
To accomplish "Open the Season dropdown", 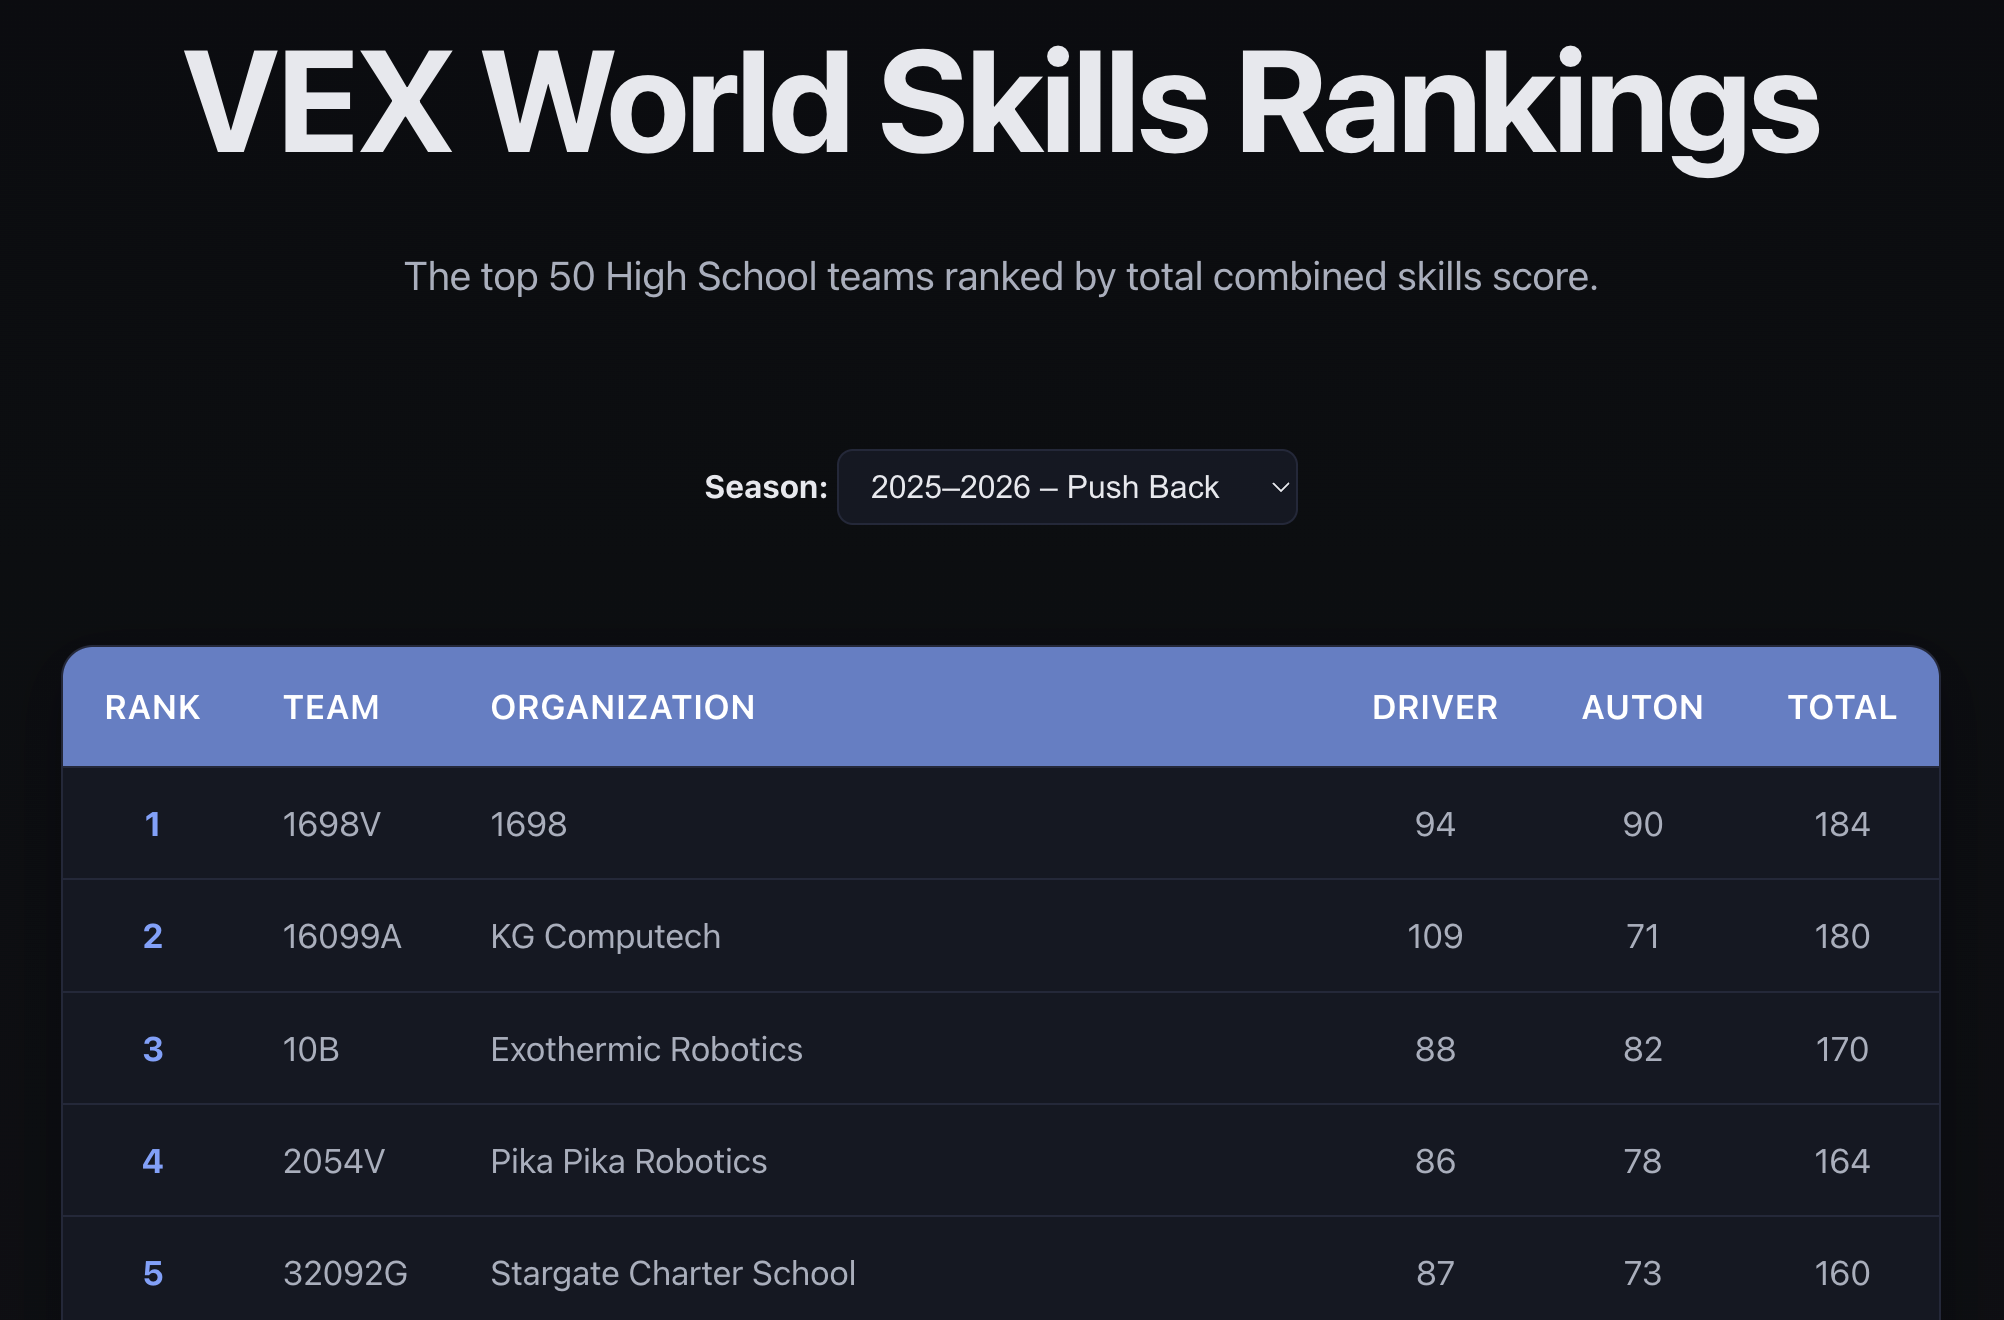I will point(1066,487).
